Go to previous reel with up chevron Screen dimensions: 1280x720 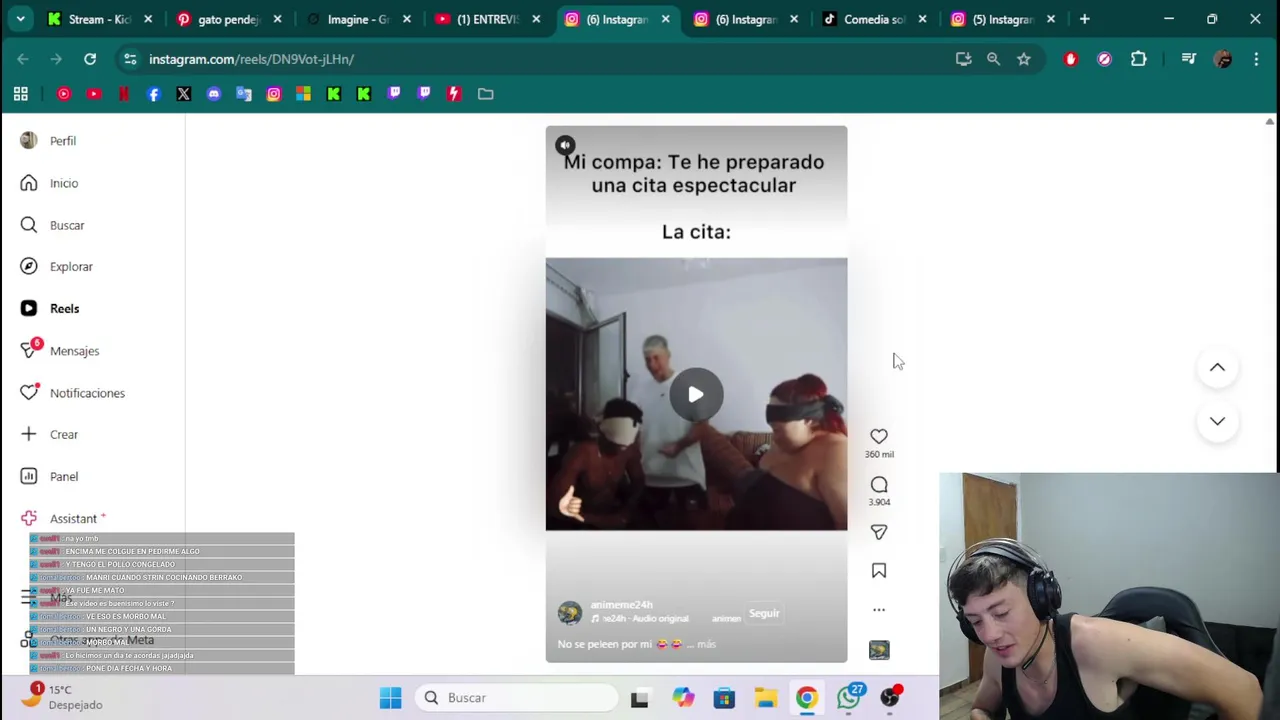click(1217, 367)
